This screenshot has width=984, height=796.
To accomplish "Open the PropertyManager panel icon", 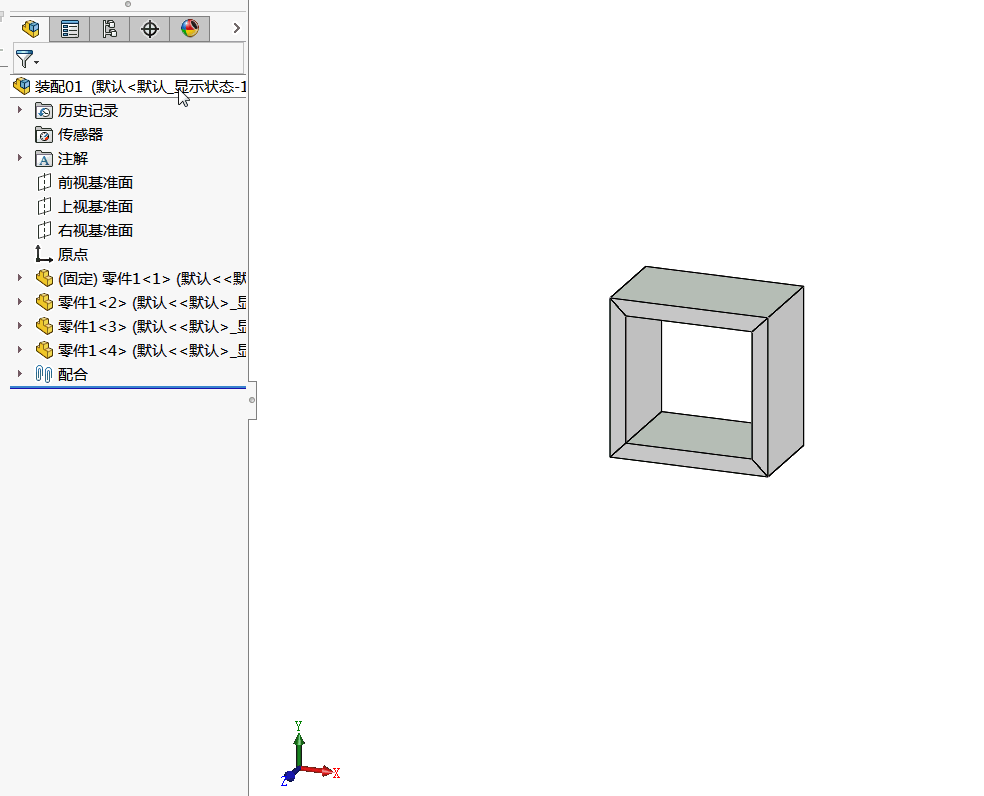I will [69, 28].
